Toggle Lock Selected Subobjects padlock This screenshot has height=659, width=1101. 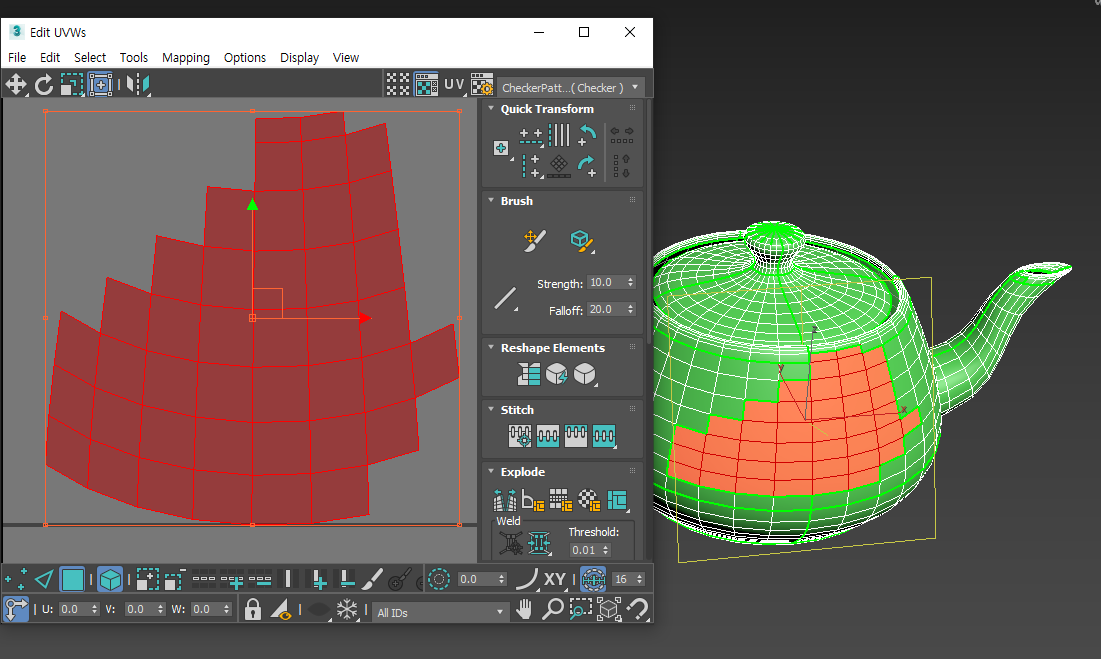click(253, 609)
